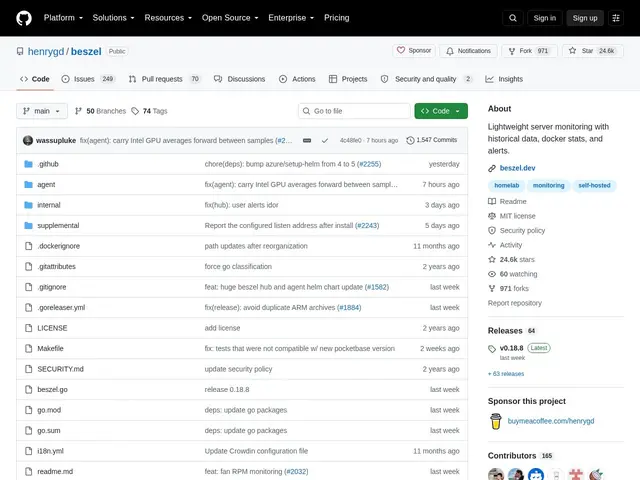Viewport: 640px width, 480px height.
Task: View the commit status checkmark
Action: (325, 140)
